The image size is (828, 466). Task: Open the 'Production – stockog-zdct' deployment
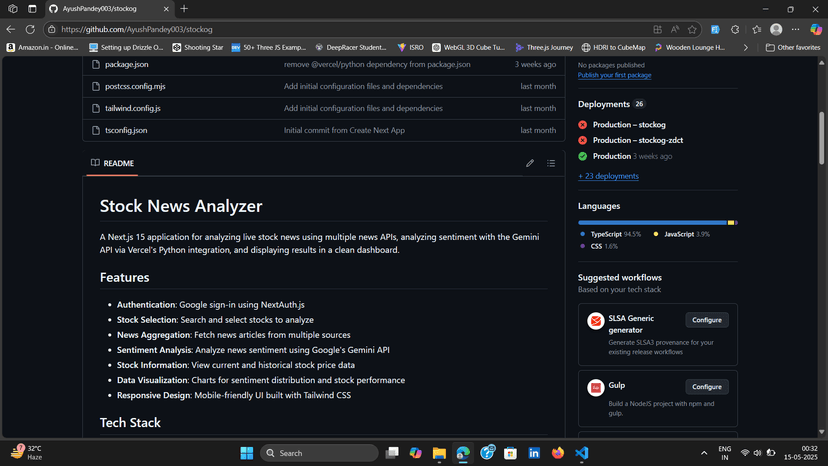coord(638,140)
